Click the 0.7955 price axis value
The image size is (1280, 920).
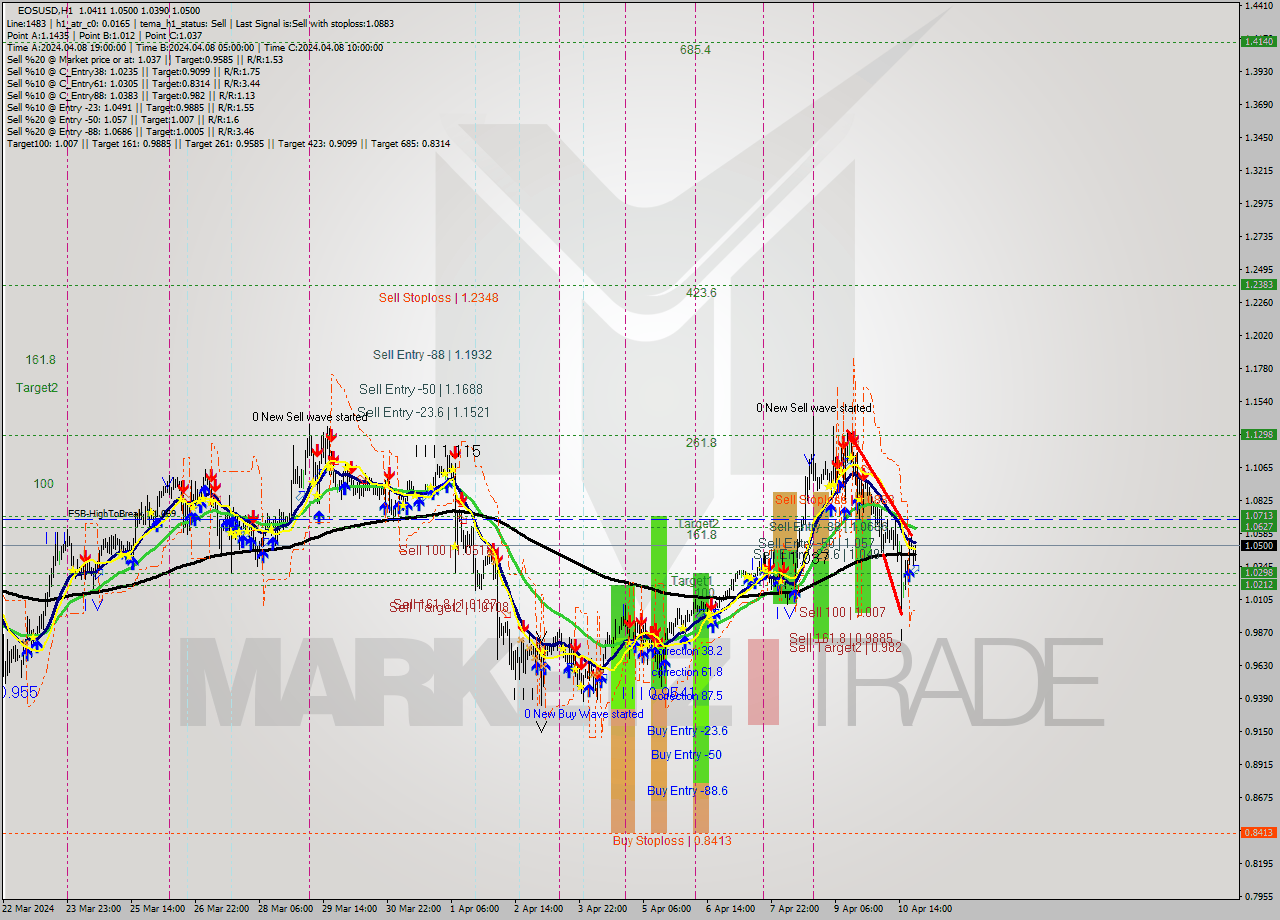click(1258, 896)
